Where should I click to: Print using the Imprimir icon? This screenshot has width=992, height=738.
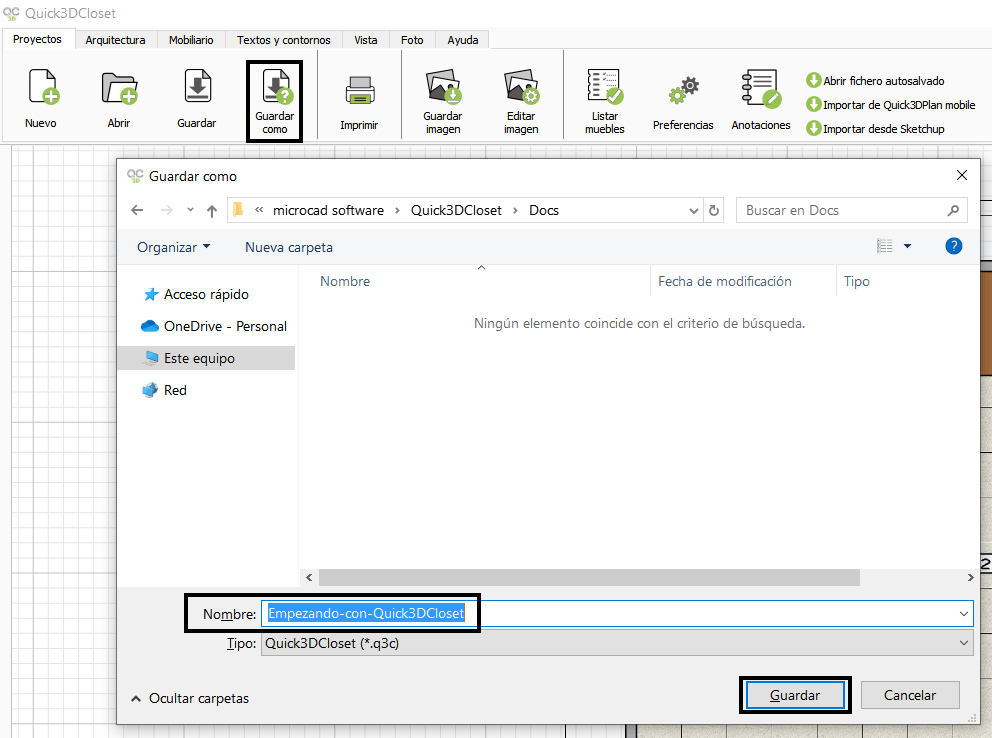[x=359, y=101]
